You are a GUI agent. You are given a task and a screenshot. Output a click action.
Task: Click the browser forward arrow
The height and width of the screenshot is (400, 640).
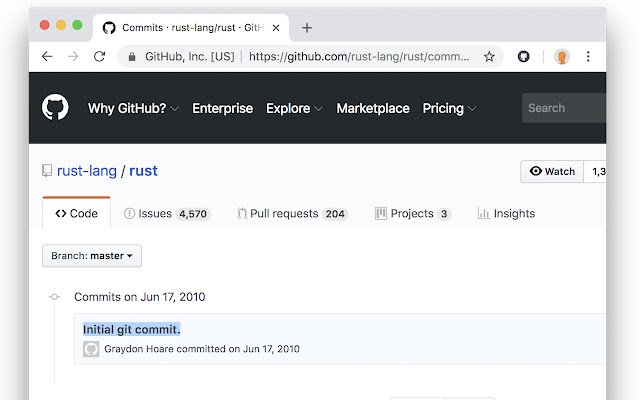[x=73, y=56]
